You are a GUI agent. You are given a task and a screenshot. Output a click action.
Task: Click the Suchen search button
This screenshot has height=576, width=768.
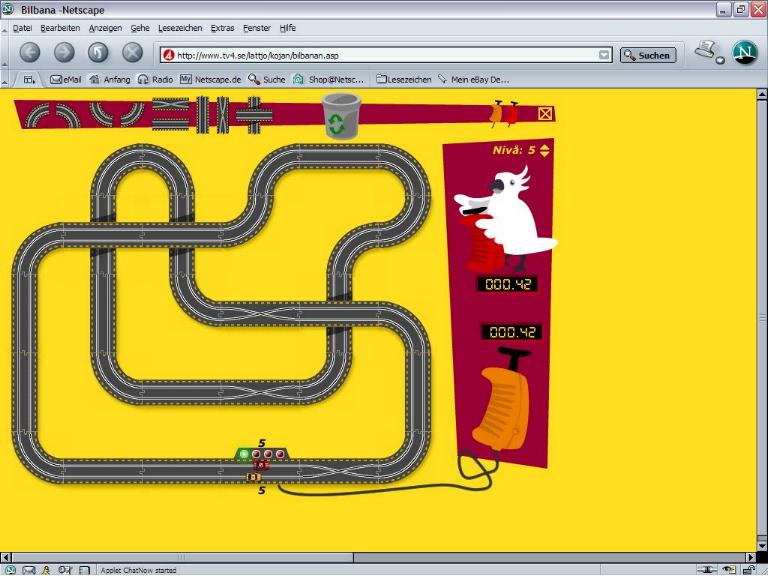(x=647, y=55)
